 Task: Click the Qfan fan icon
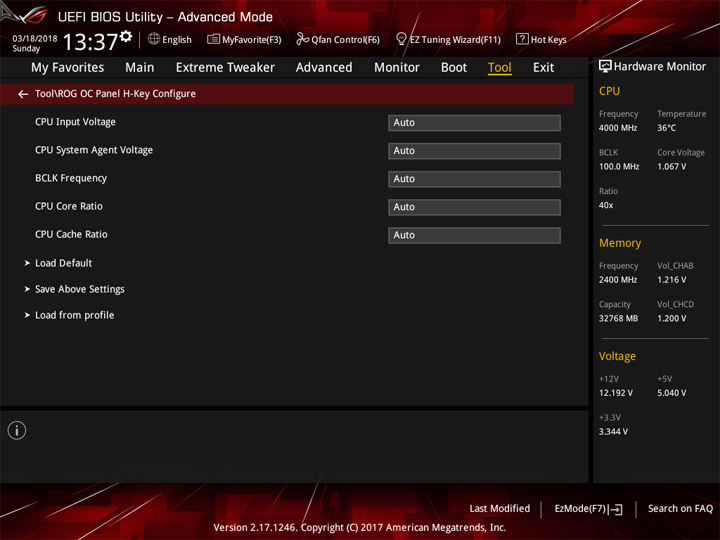click(302, 39)
